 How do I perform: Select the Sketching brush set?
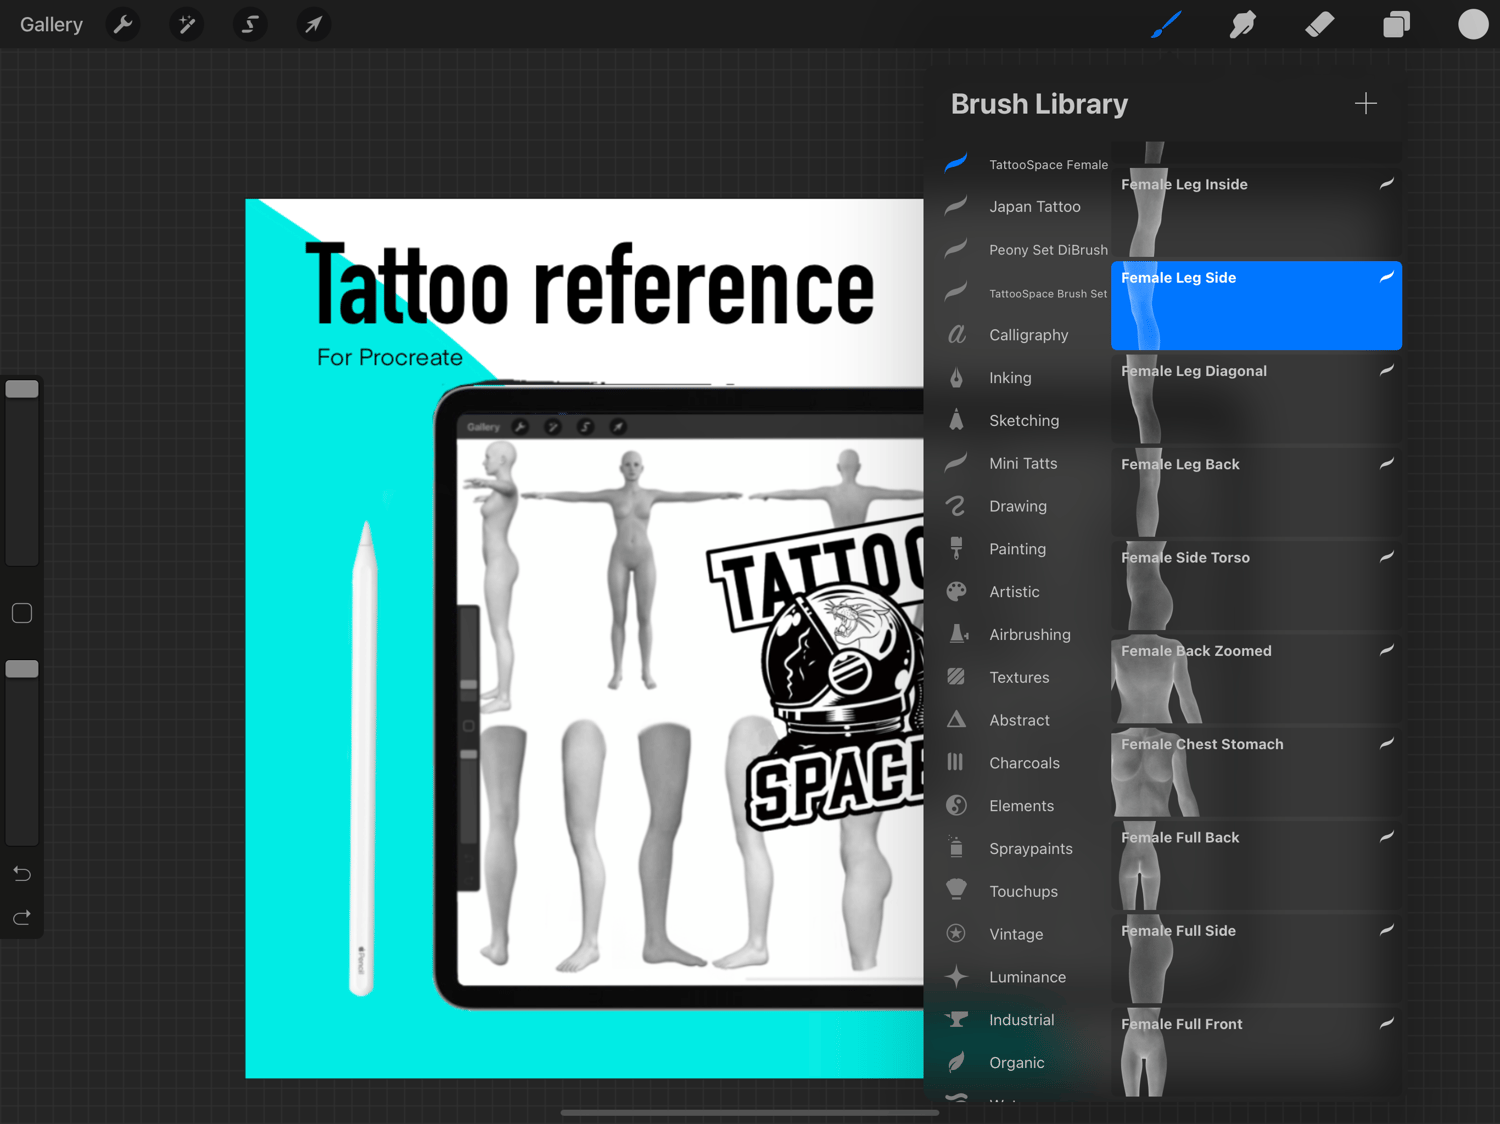(1026, 421)
